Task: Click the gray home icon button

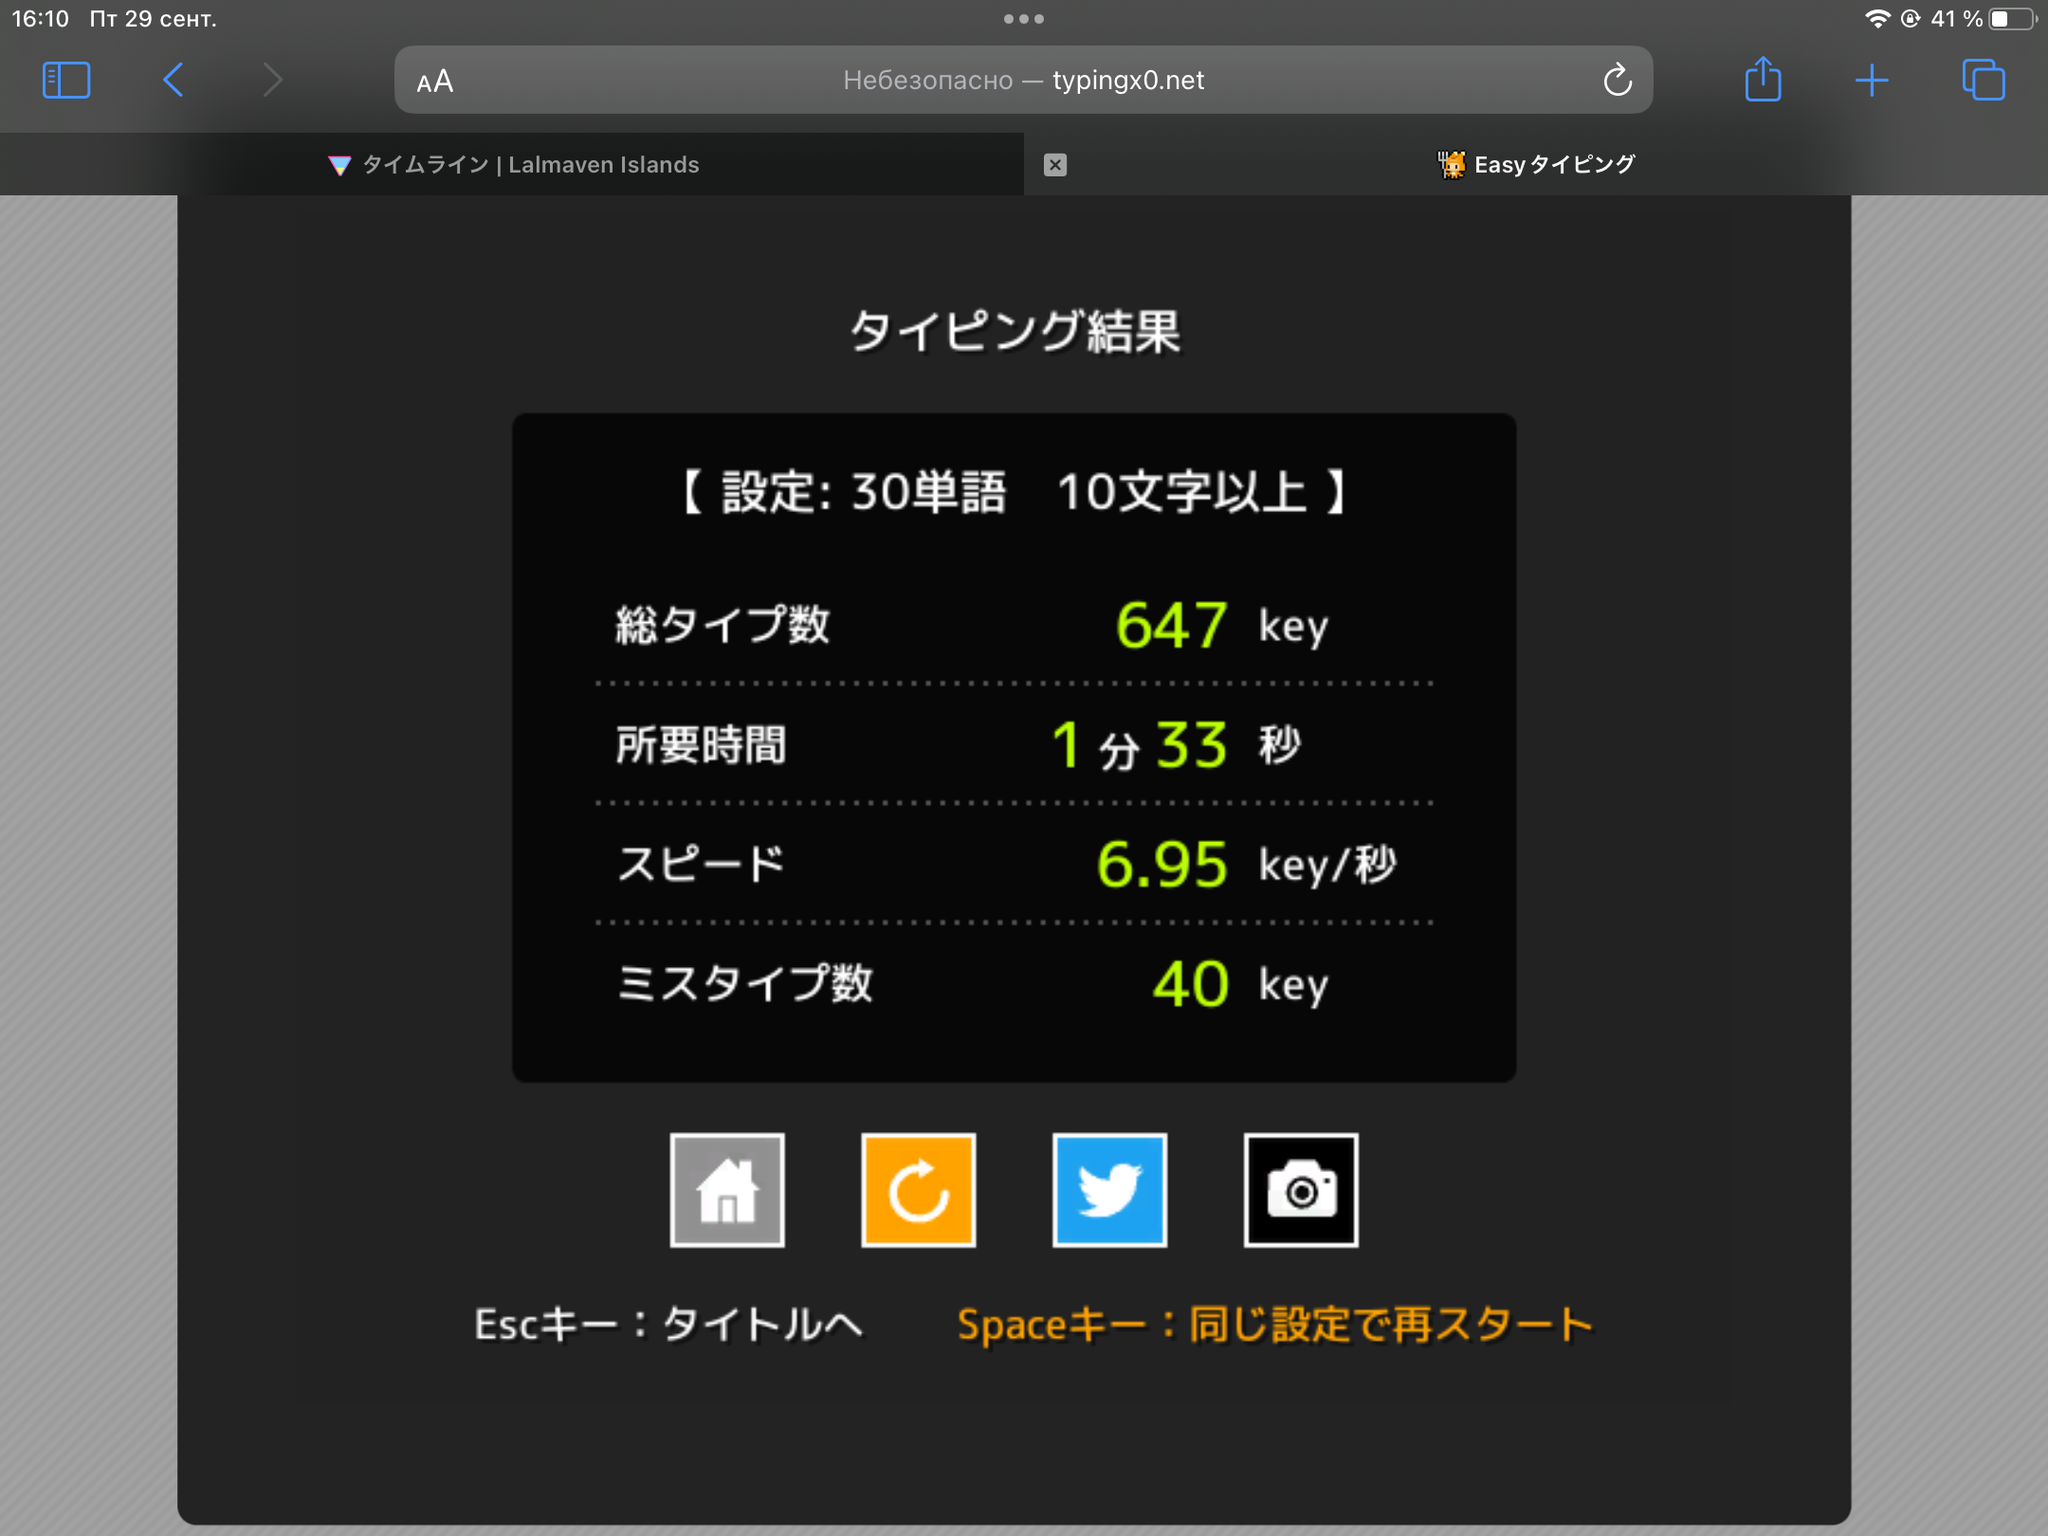Action: tap(727, 1190)
